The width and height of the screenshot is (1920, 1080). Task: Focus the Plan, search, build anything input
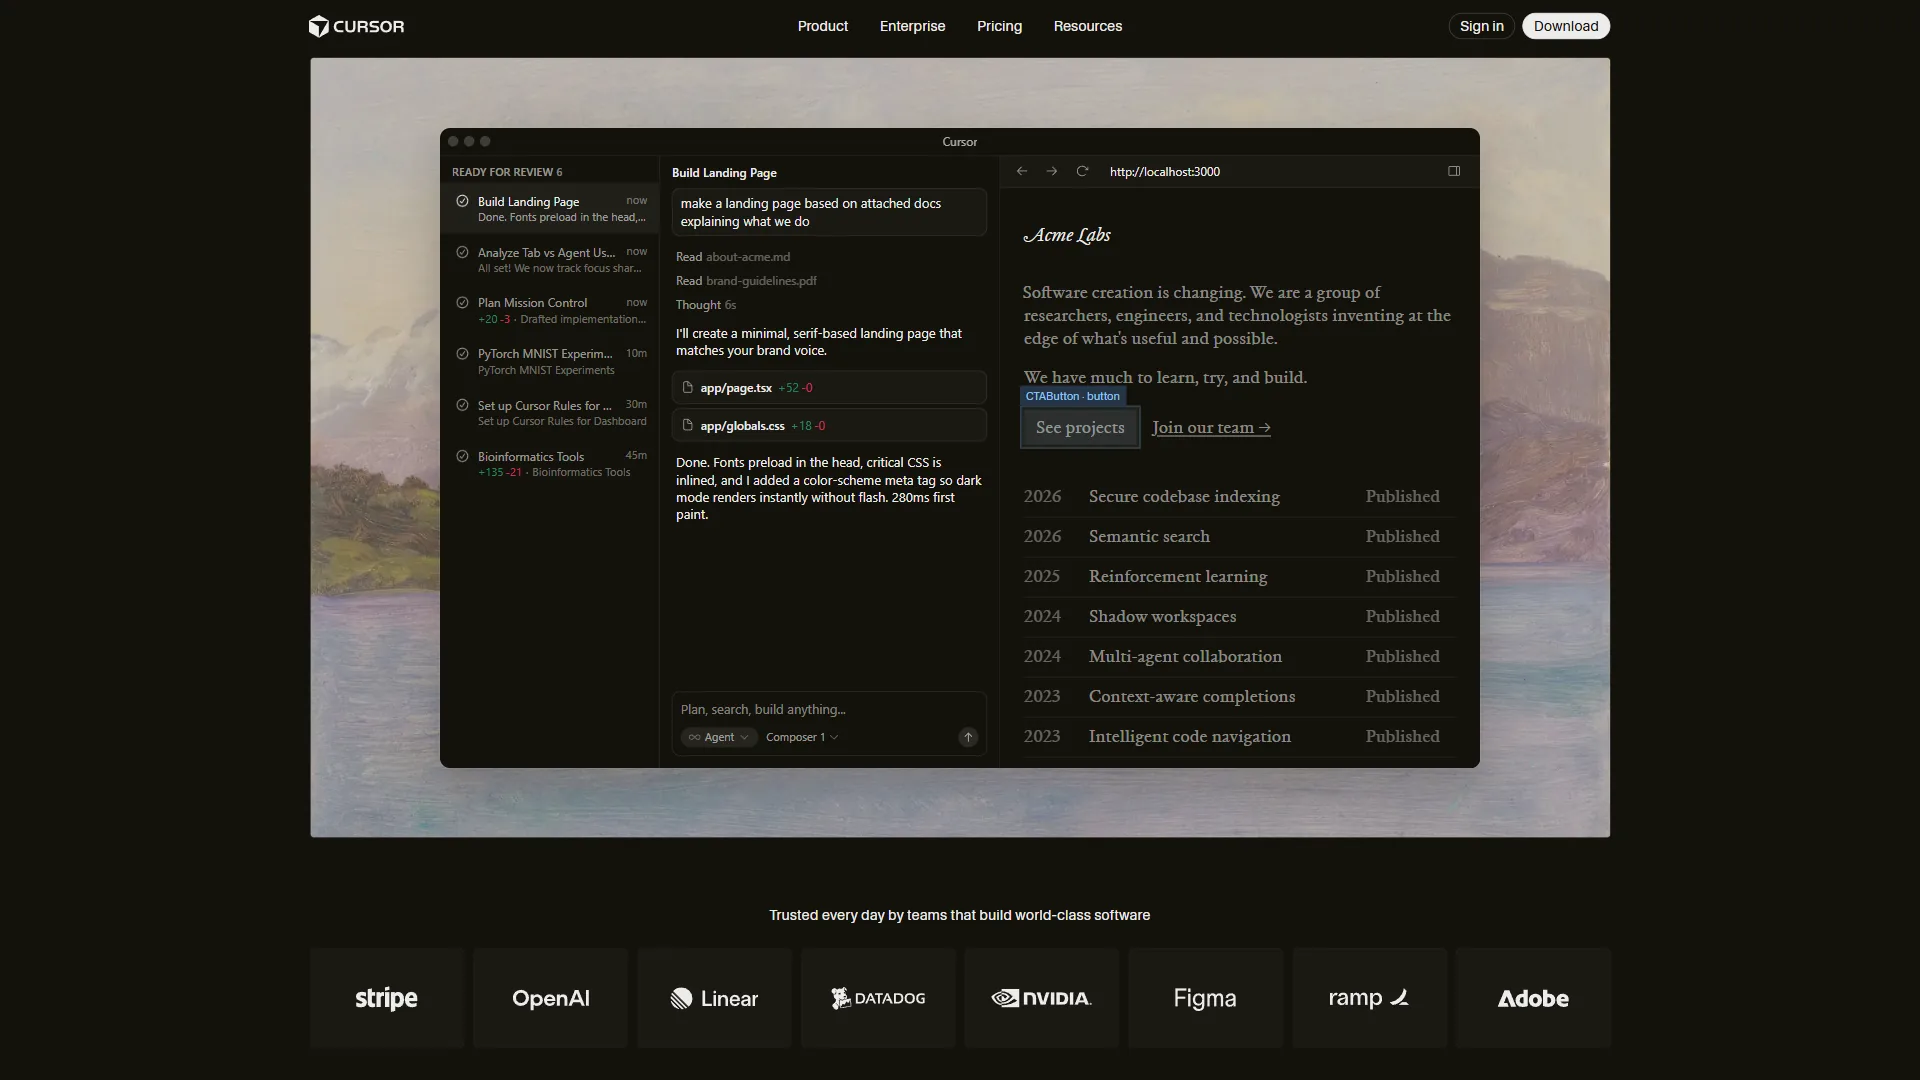coord(829,709)
